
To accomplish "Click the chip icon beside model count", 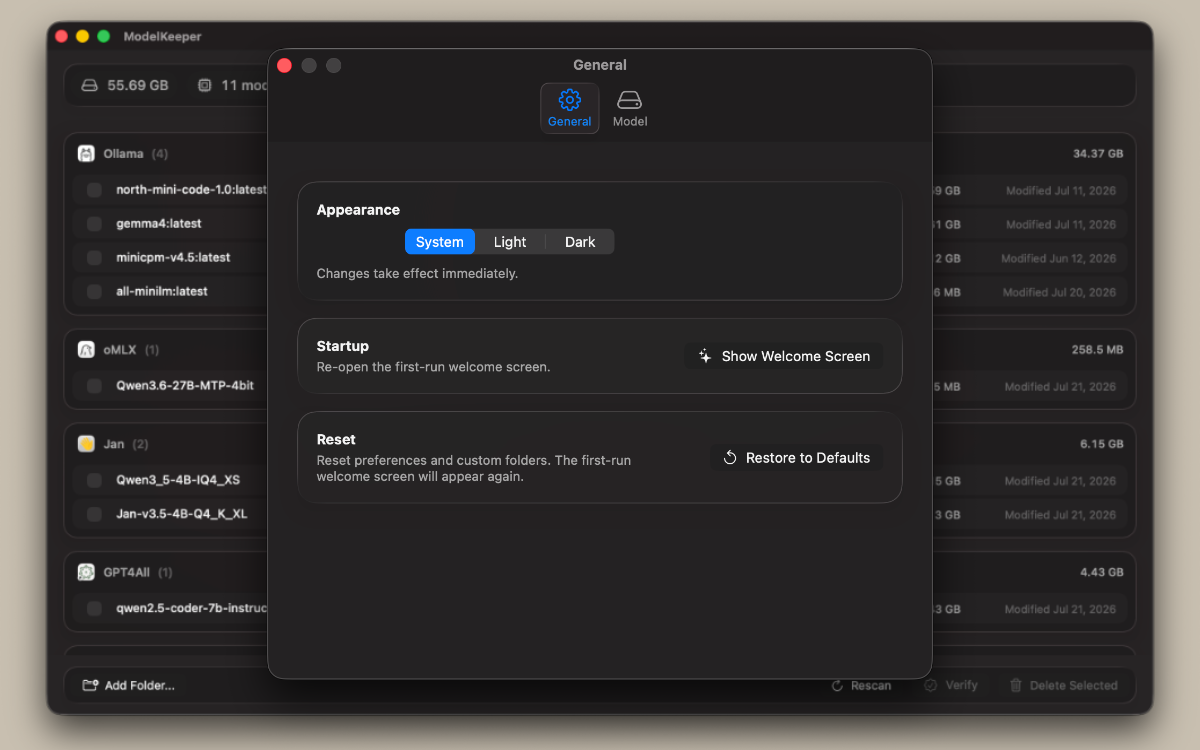I will coord(205,86).
